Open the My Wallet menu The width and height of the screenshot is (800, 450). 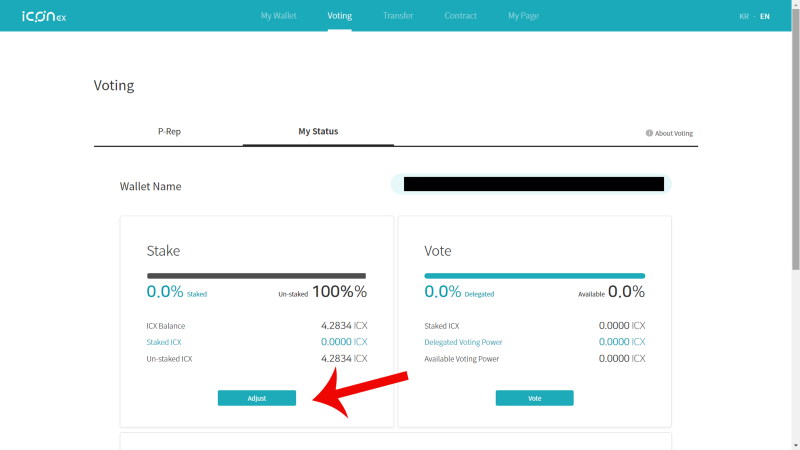(279, 16)
